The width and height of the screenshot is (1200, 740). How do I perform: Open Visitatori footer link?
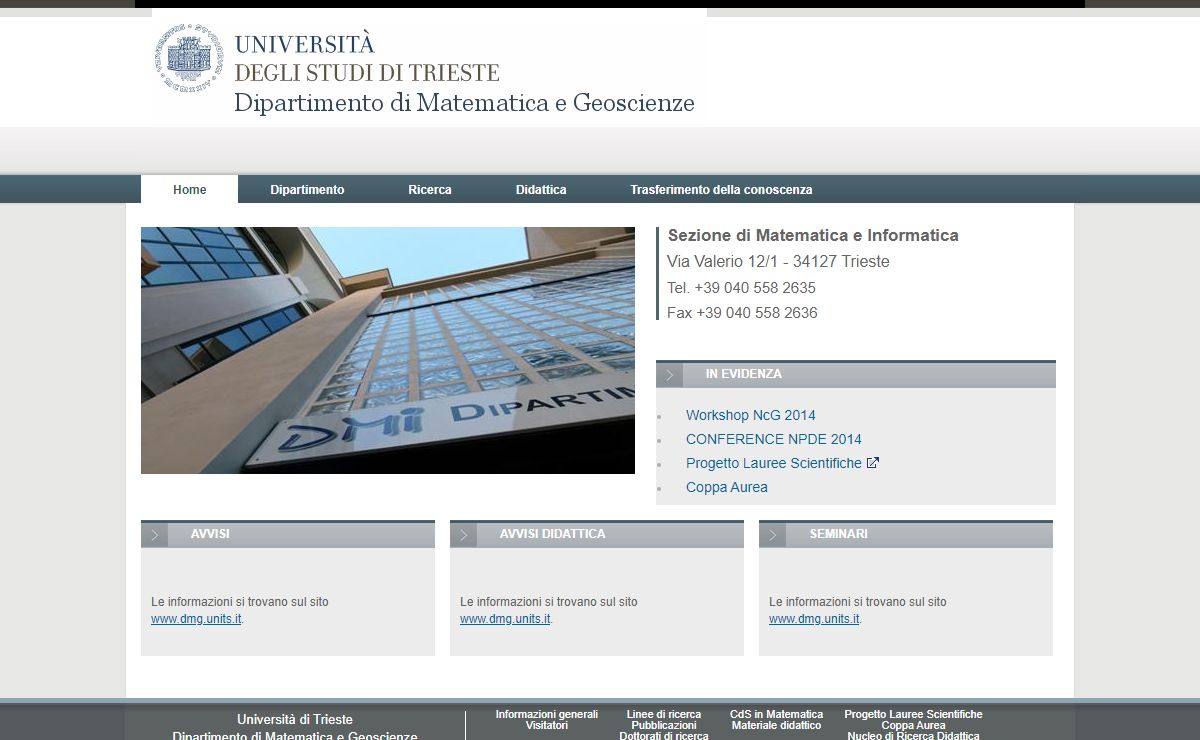pos(547,725)
